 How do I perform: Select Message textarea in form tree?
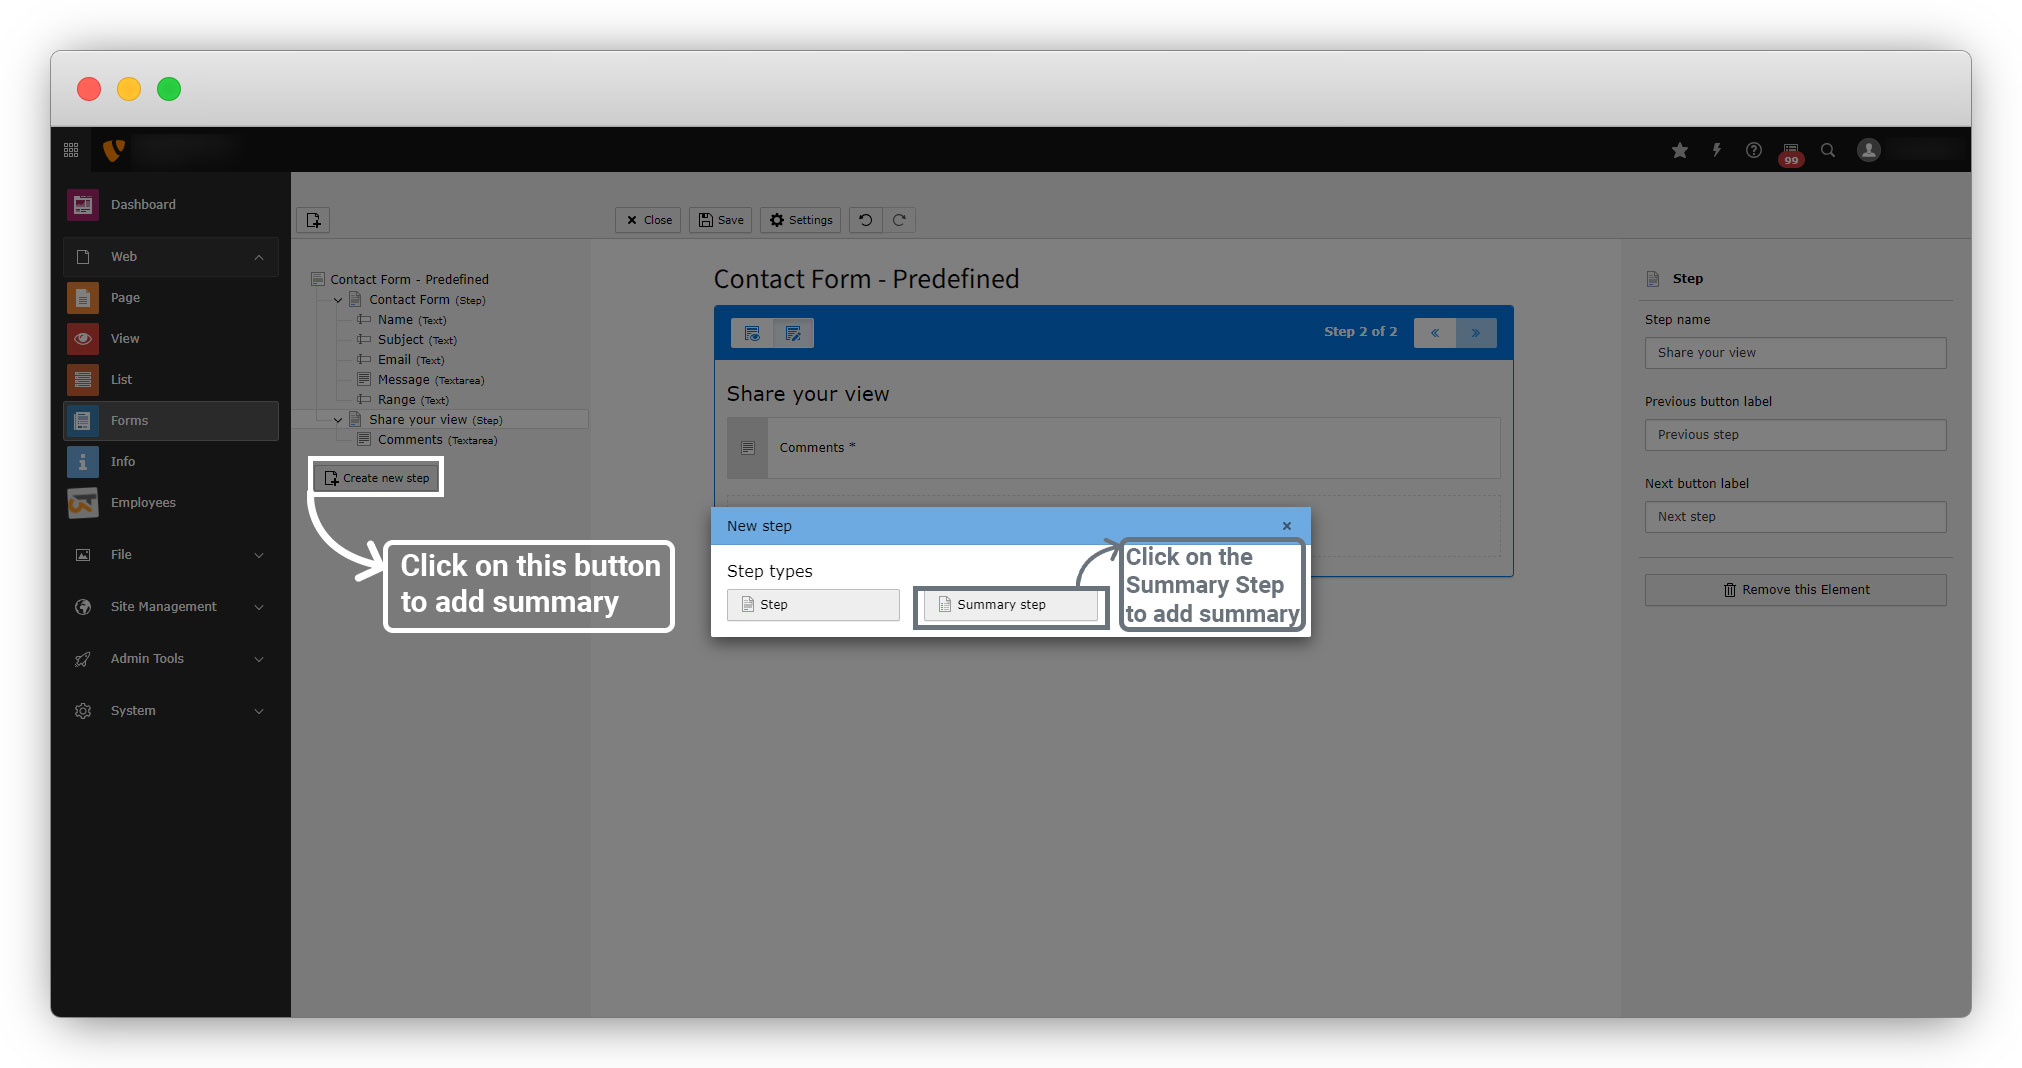[x=403, y=380]
